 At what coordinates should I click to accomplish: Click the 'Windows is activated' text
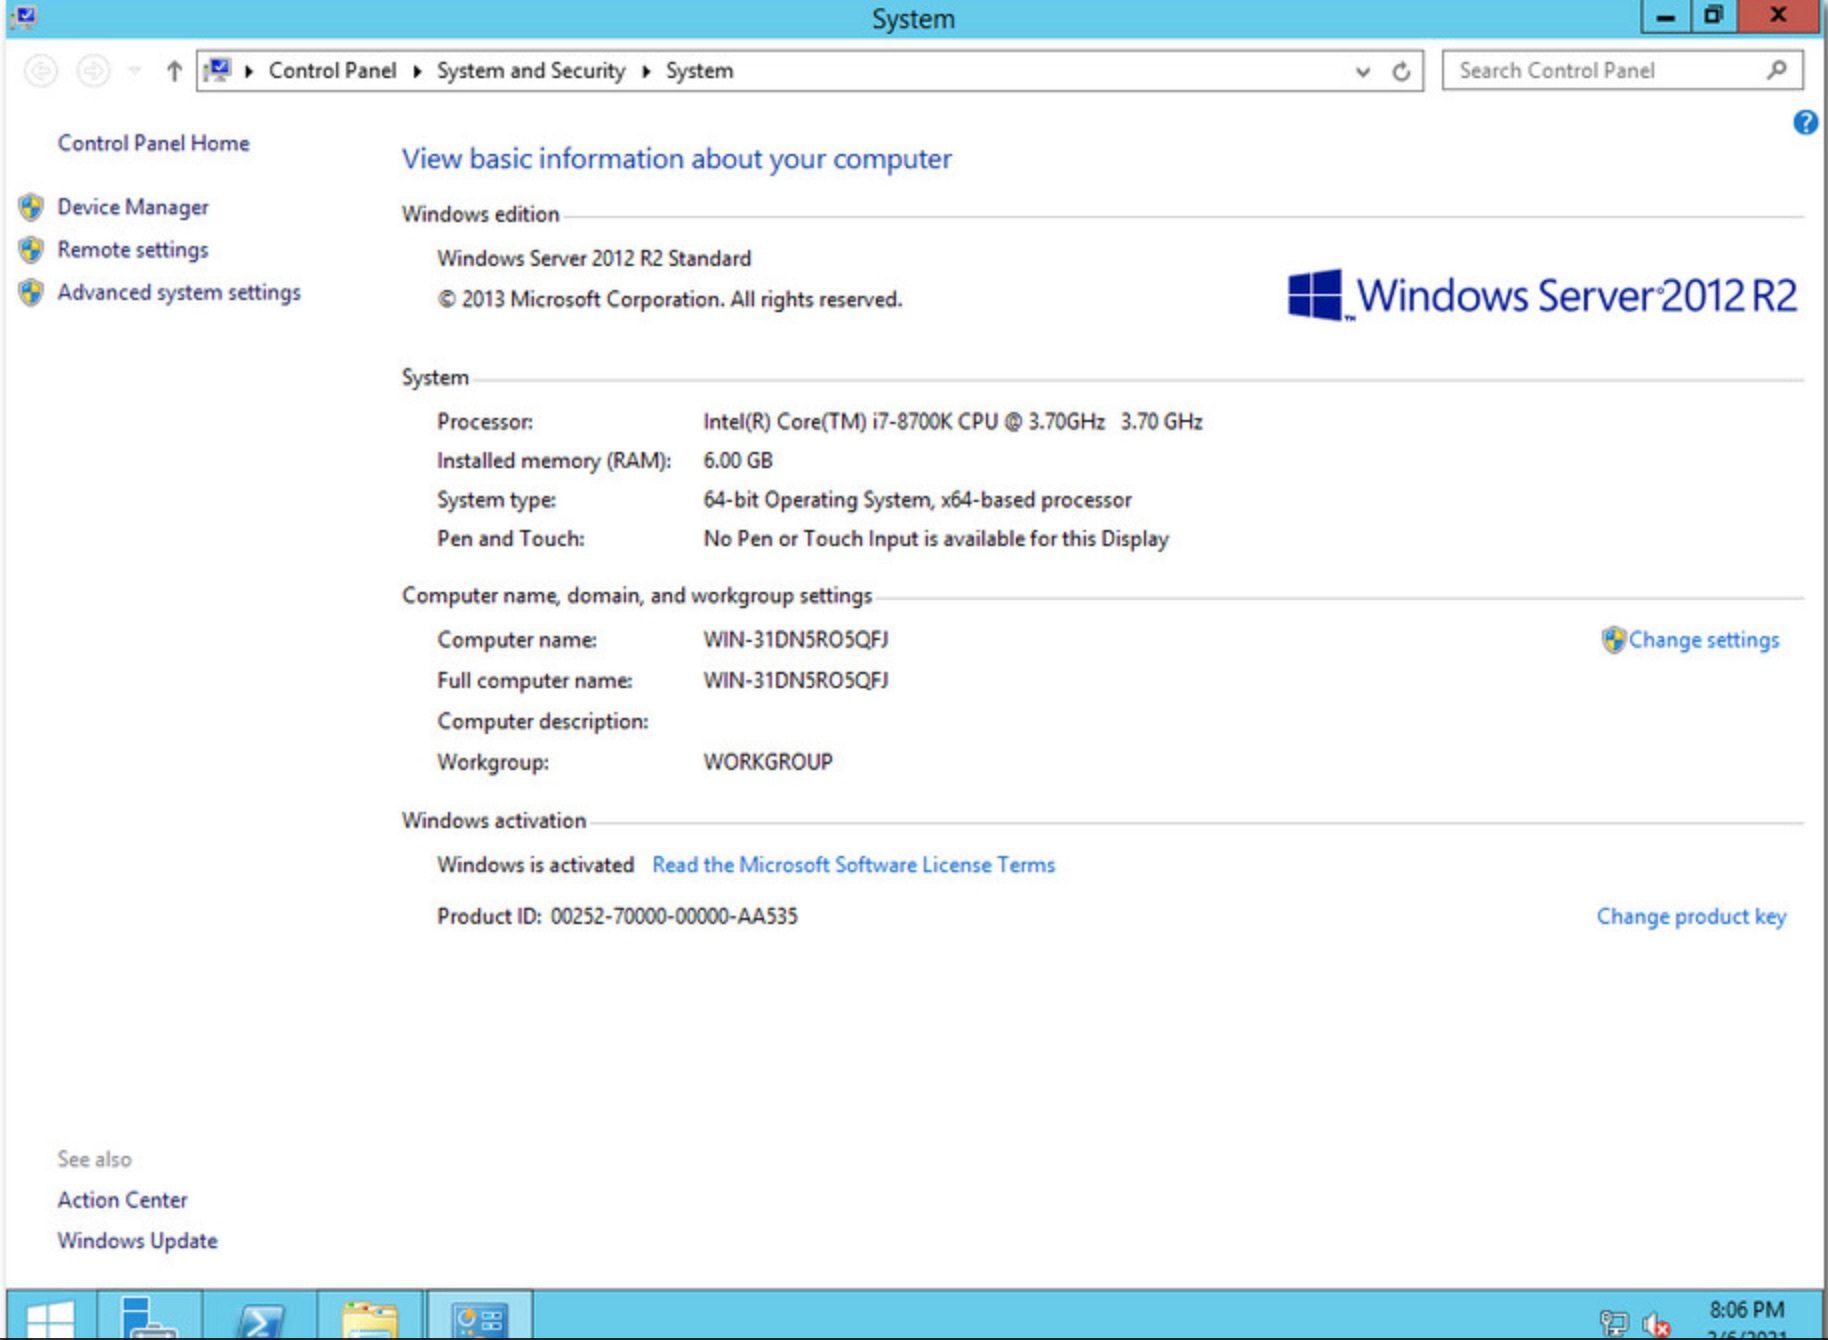(535, 865)
